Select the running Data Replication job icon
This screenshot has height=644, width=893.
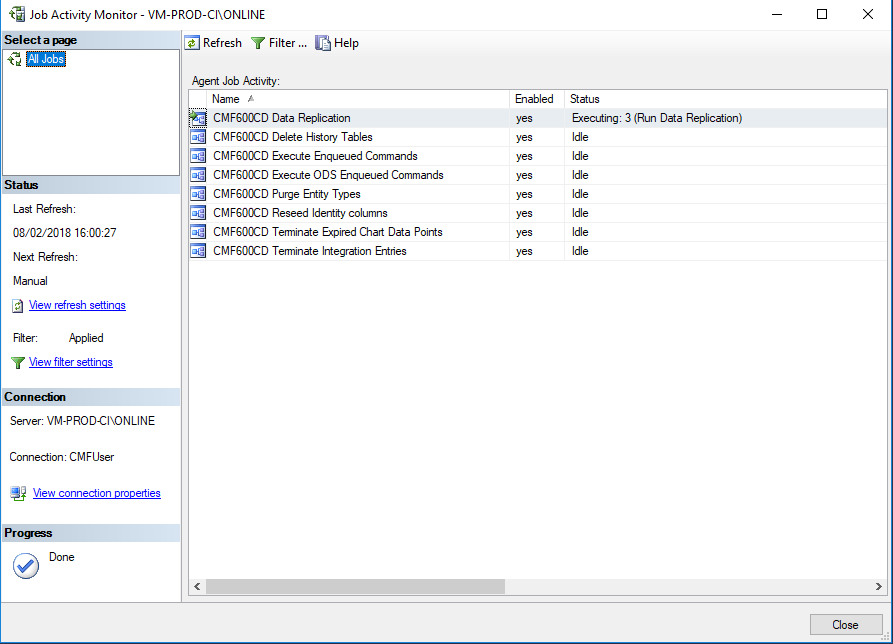pos(198,118)
